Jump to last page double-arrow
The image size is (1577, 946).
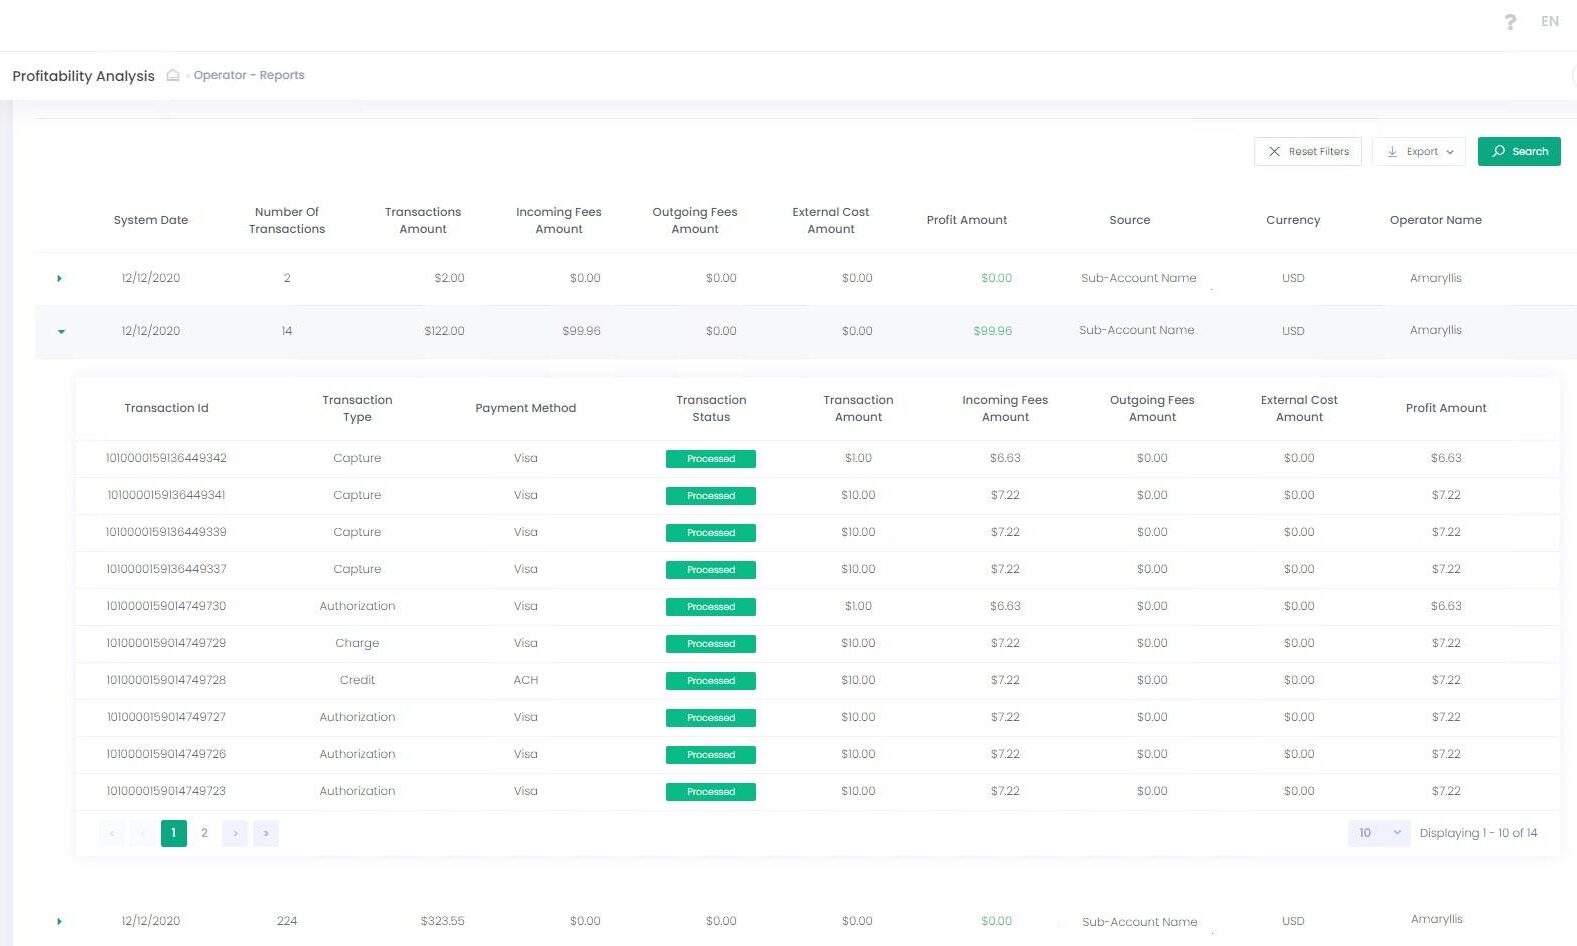pos(266,833)
